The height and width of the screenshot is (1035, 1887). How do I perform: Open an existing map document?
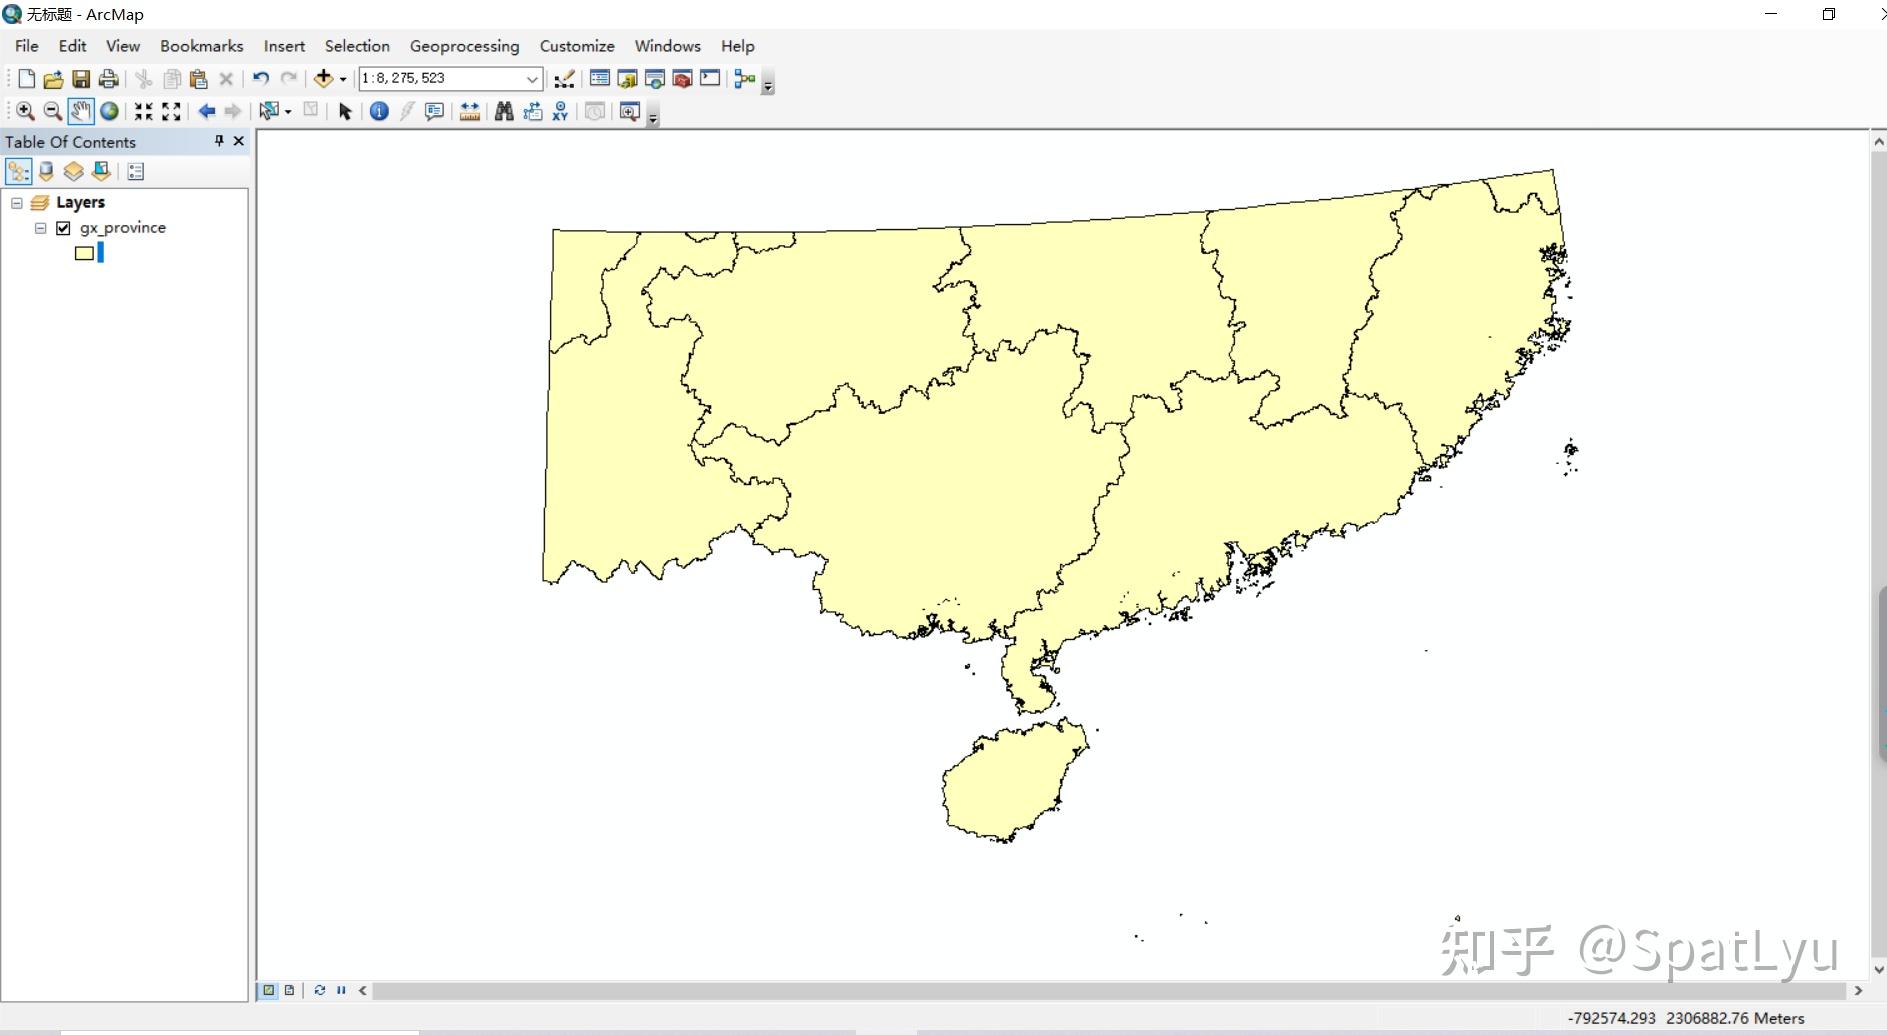click(x=53, y=79)
